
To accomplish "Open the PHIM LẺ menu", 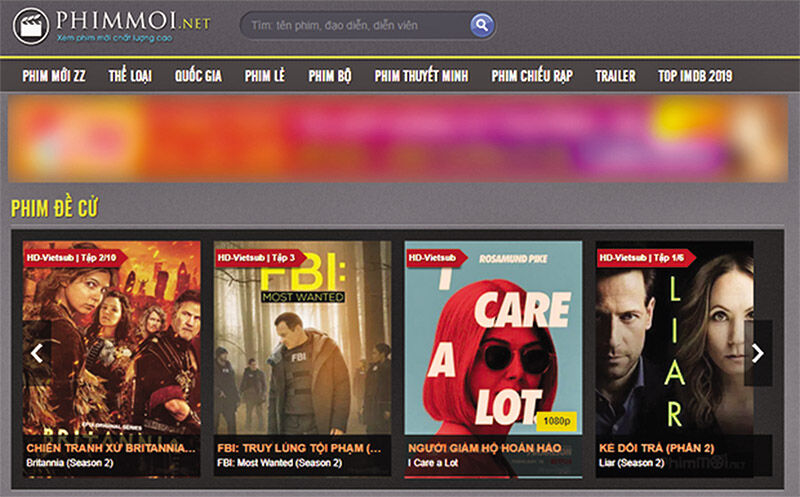I will point(265,76).
